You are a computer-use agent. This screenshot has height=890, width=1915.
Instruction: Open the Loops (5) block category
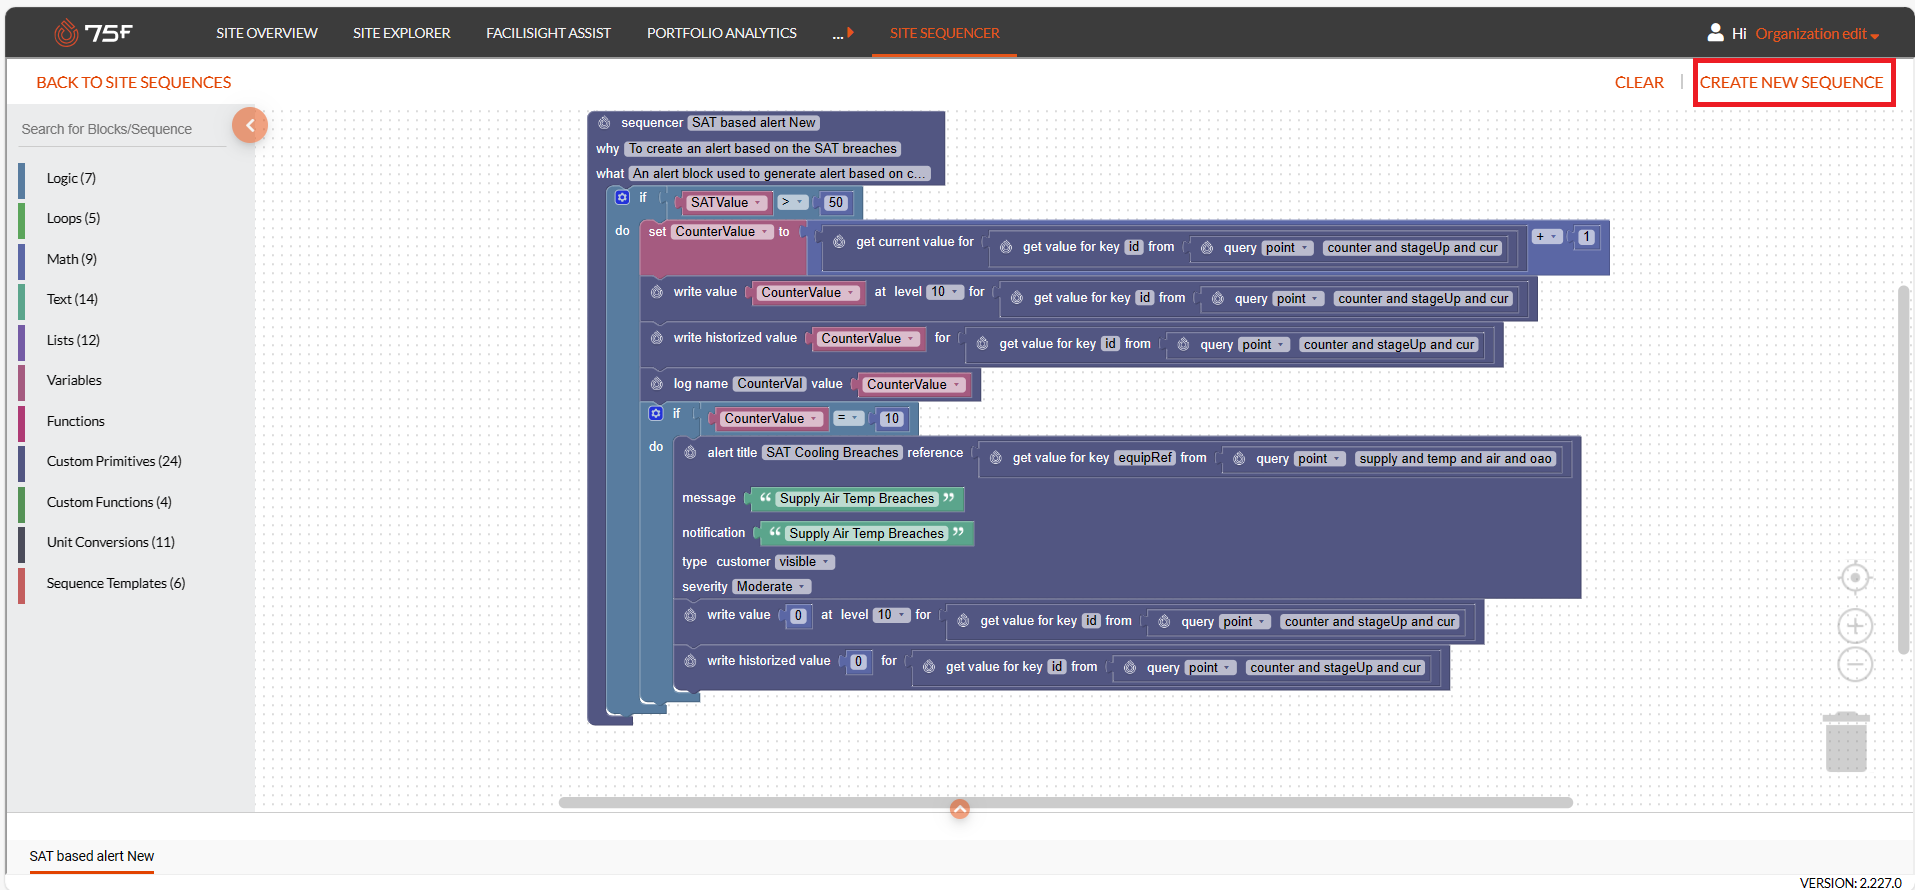click(73, 218)
